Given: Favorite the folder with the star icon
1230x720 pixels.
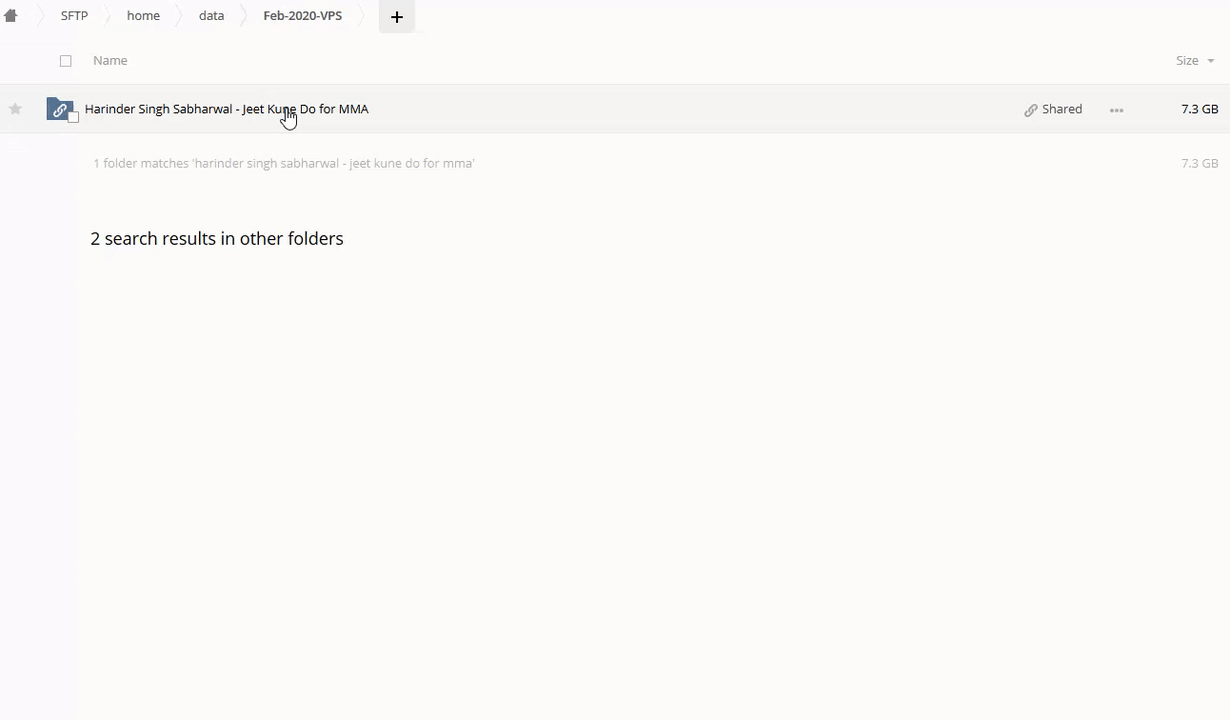Looking at the screenshot, I should 15,109.
